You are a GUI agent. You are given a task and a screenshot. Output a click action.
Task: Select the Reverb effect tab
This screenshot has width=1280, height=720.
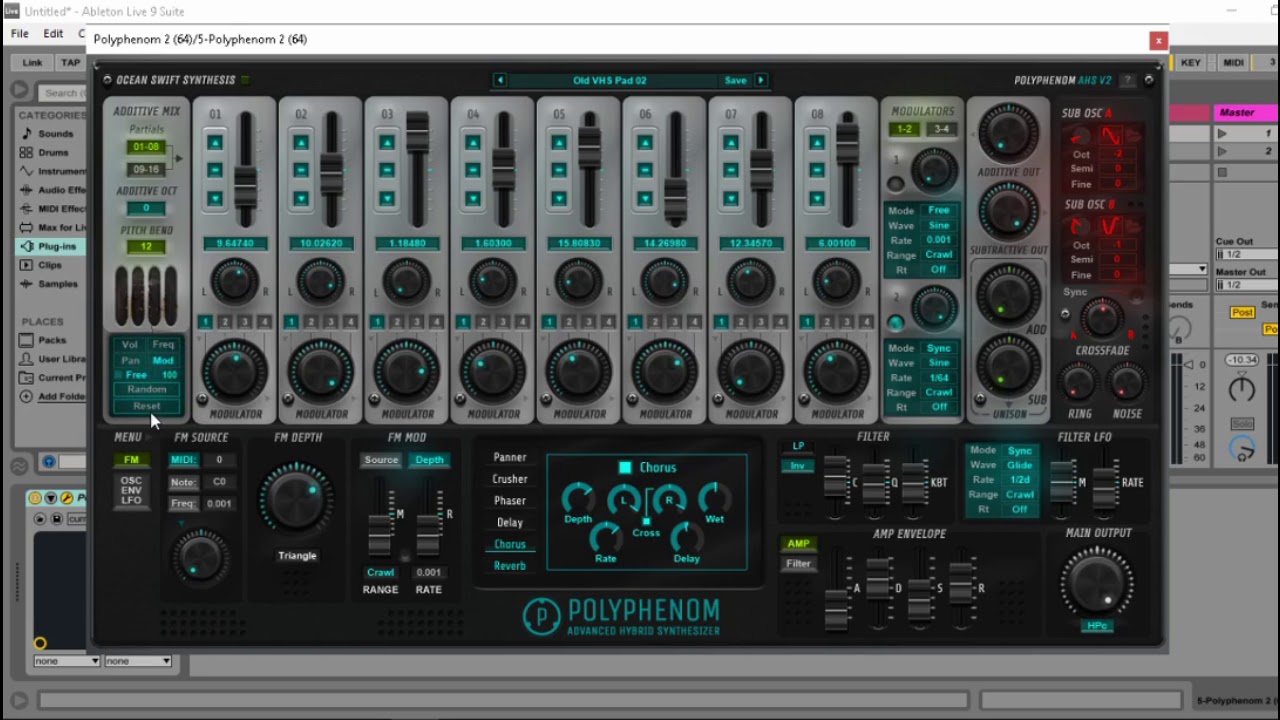click(x=510, y=566)
